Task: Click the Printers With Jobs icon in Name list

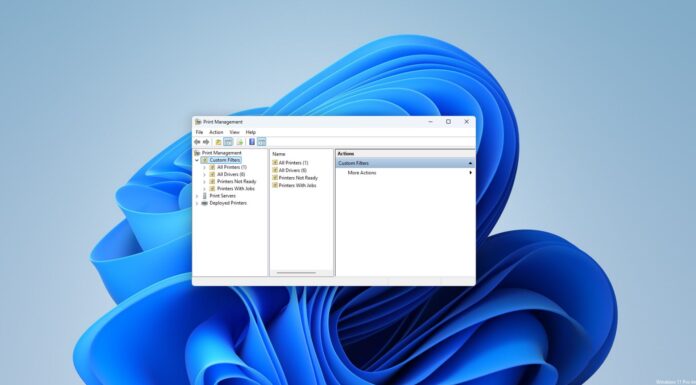Action: click(275, 185)
